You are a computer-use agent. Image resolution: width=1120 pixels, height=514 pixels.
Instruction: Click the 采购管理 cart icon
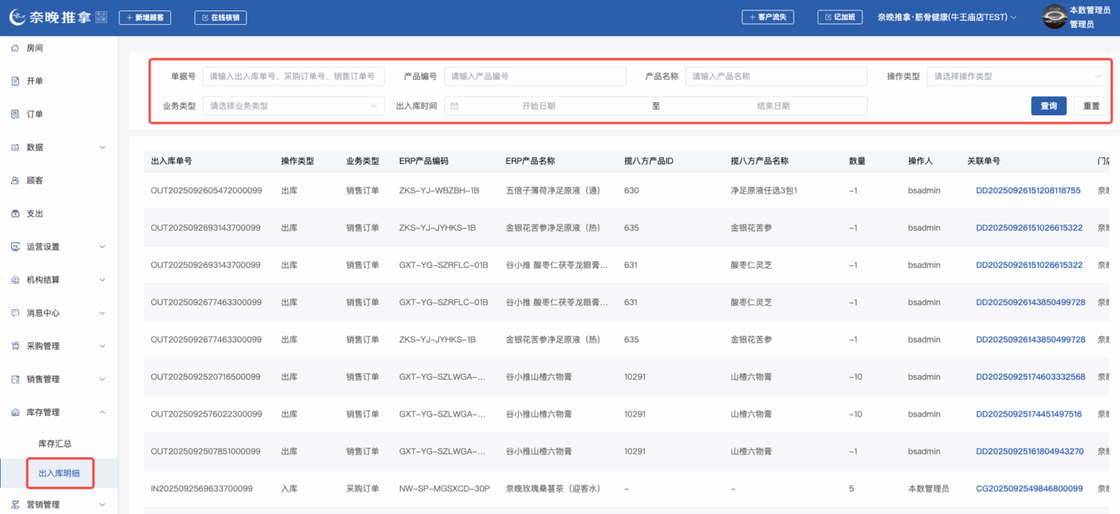pos(15,346)
